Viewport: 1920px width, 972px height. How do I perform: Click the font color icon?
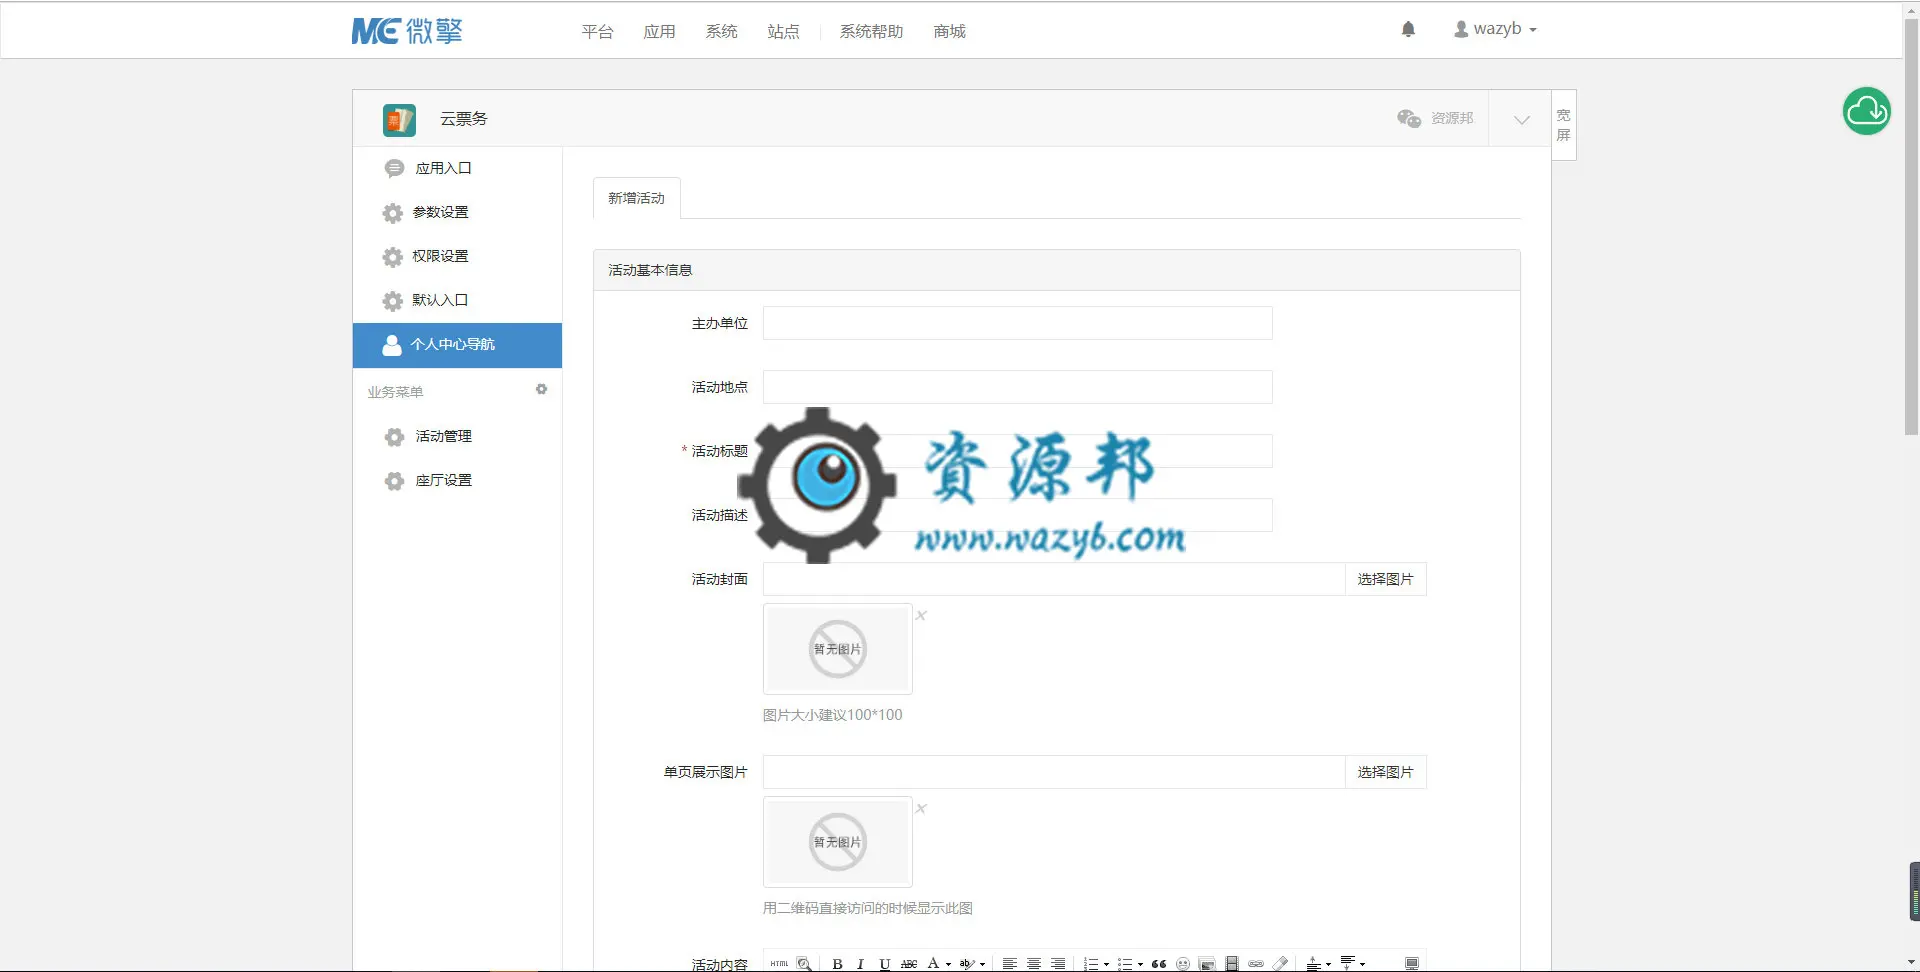[933, 964]
